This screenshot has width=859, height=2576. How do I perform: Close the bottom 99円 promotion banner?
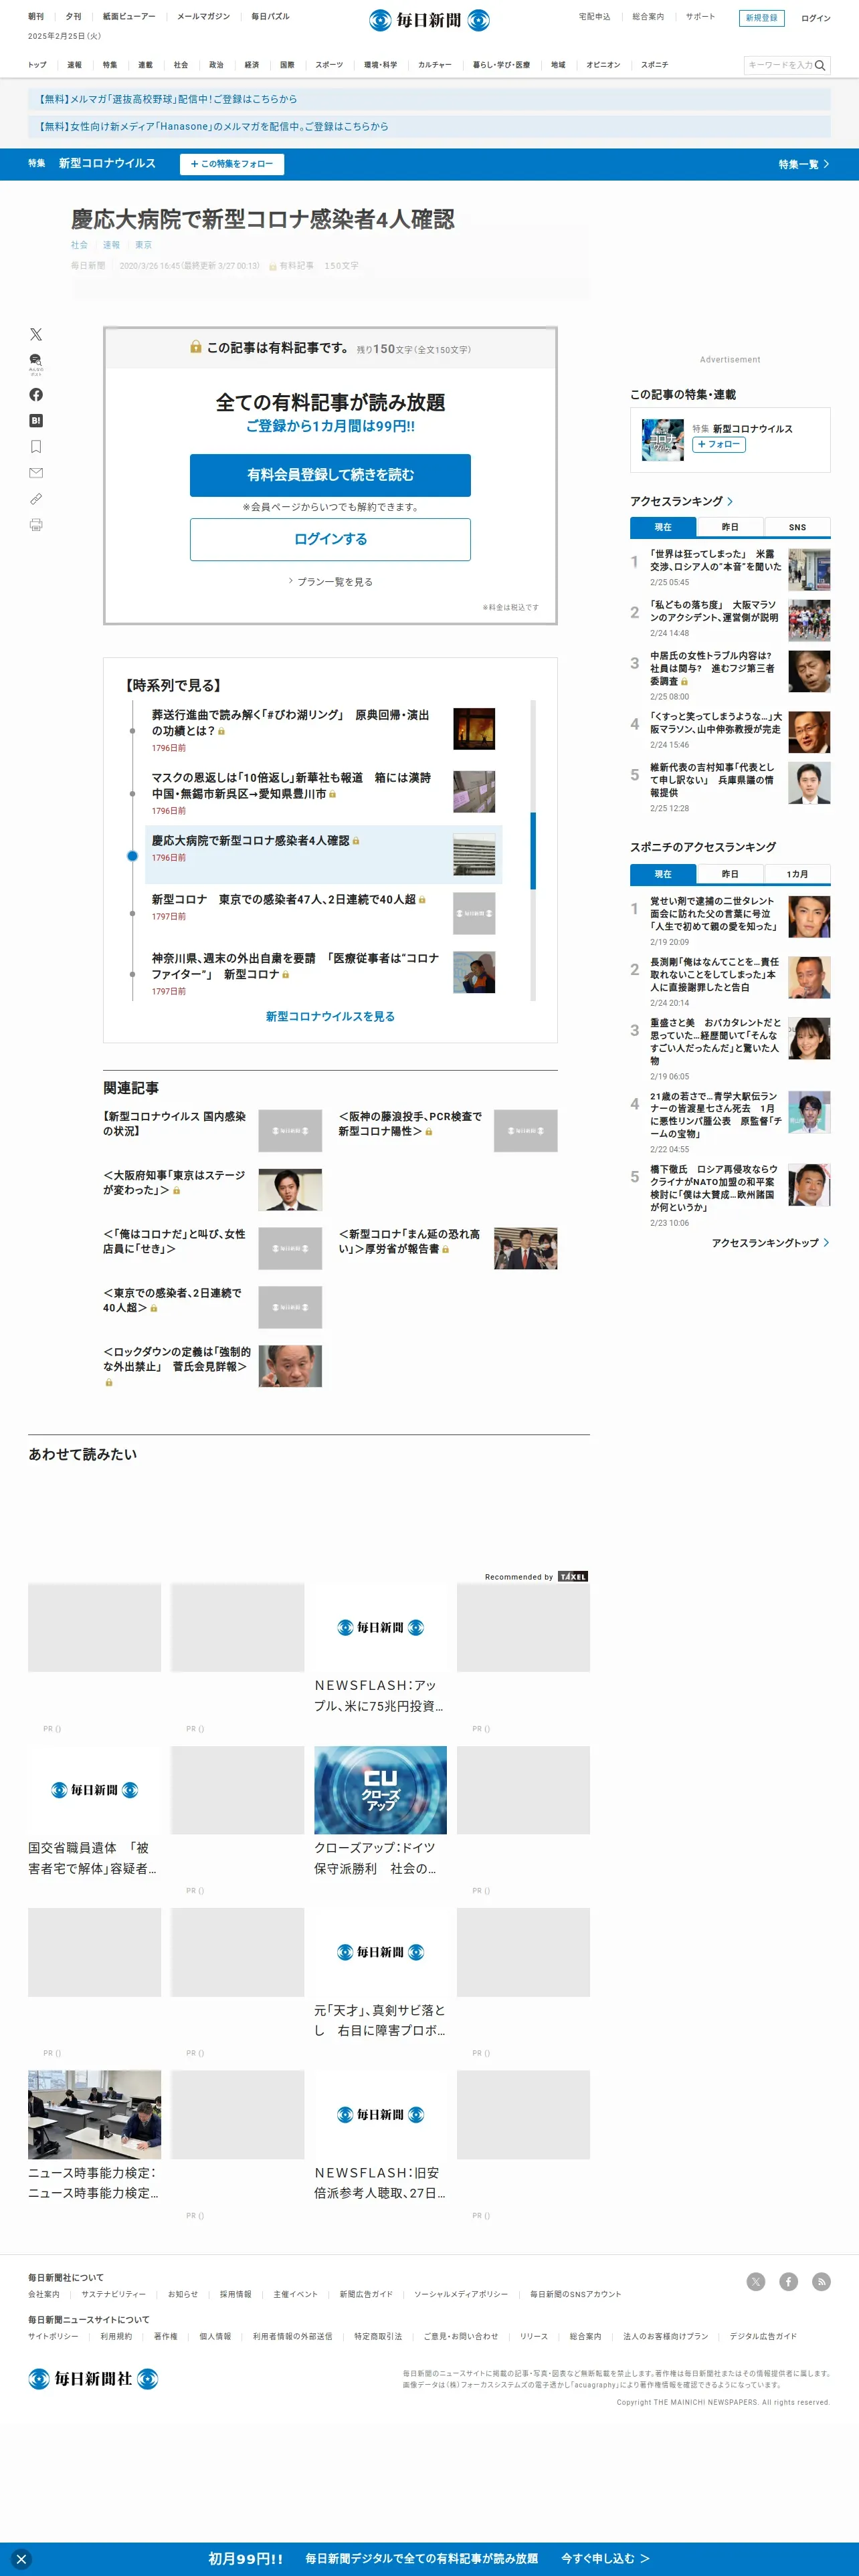[21, 2559]
